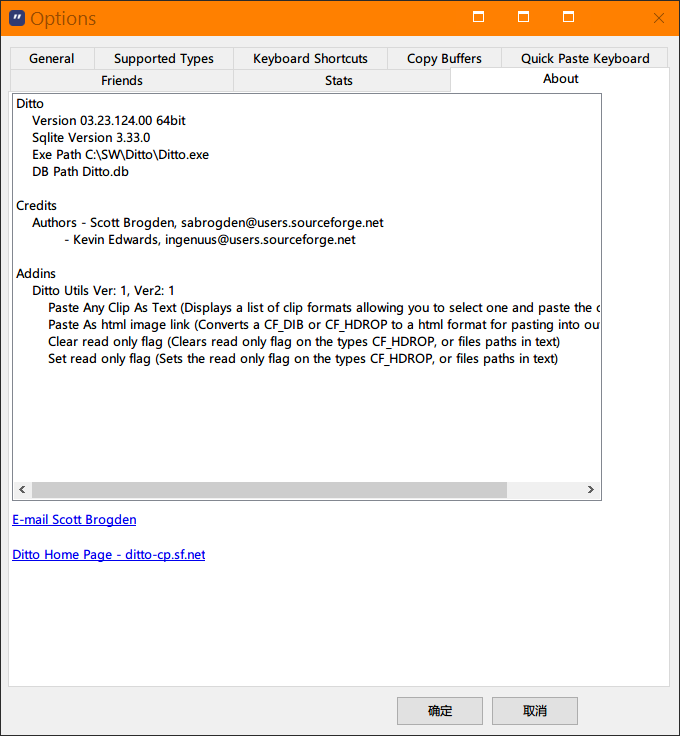
Task: Select the About tab
Action: pos(560,79)
